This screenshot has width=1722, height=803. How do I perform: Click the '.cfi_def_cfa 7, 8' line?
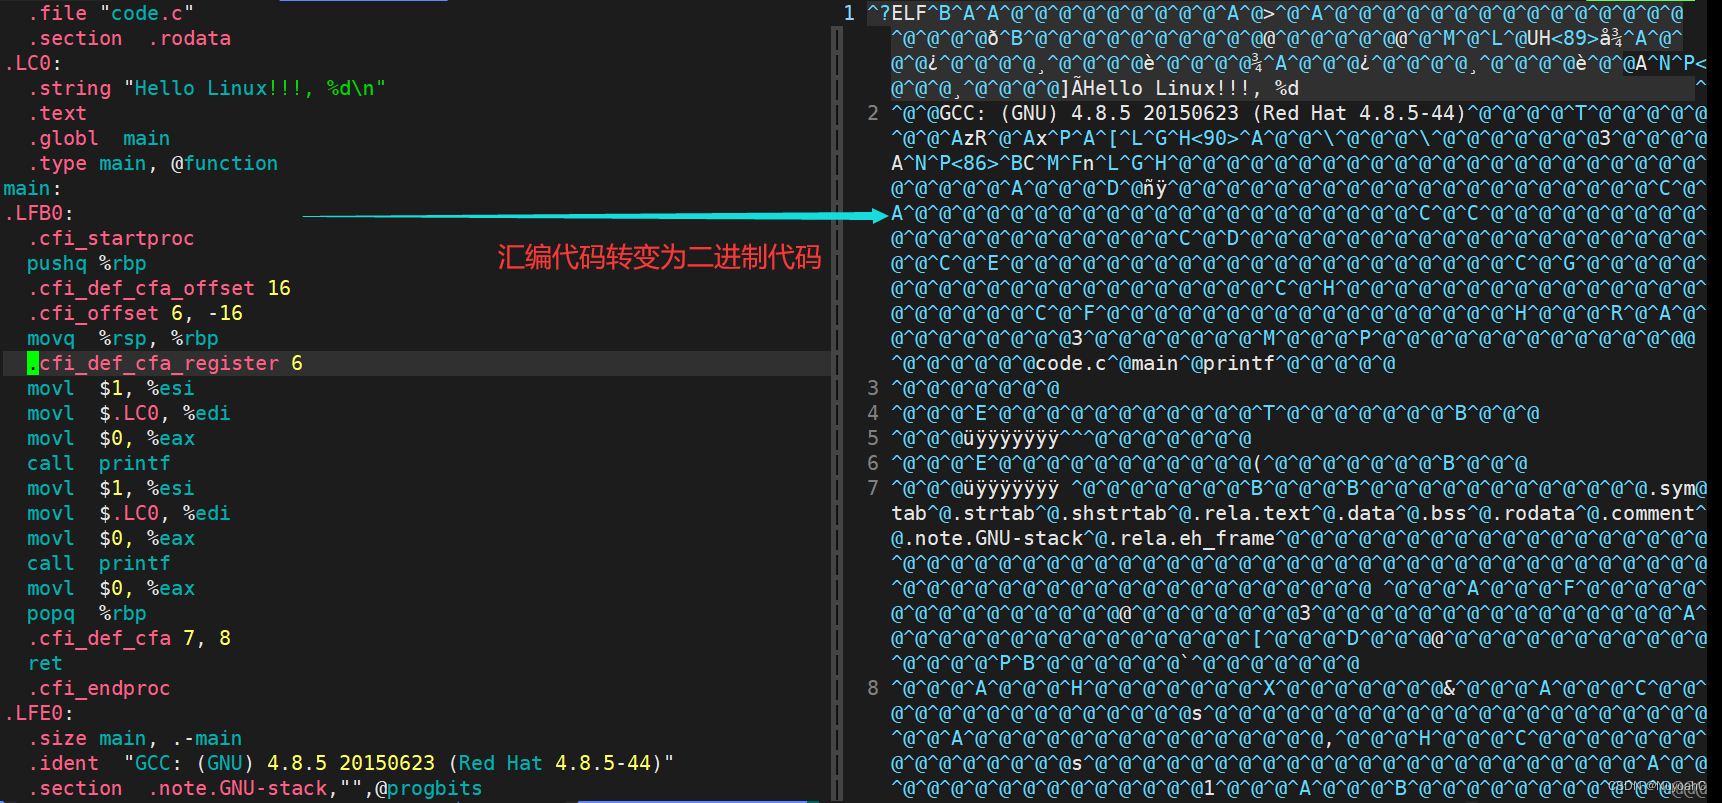(129, 638)
